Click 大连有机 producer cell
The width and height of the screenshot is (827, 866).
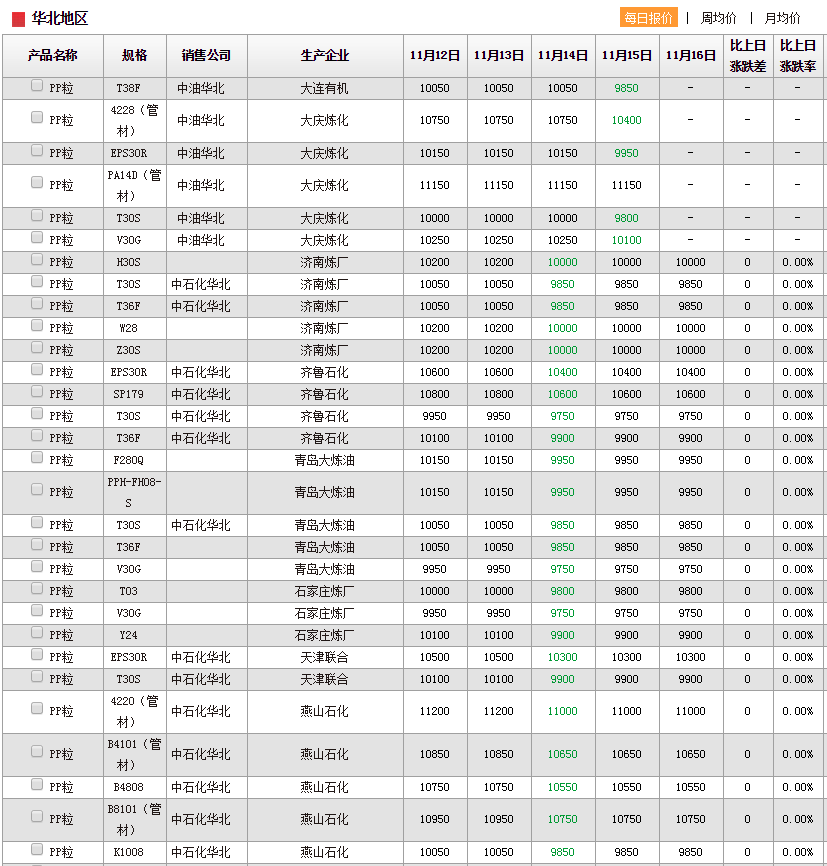click(x=325, y=88)
